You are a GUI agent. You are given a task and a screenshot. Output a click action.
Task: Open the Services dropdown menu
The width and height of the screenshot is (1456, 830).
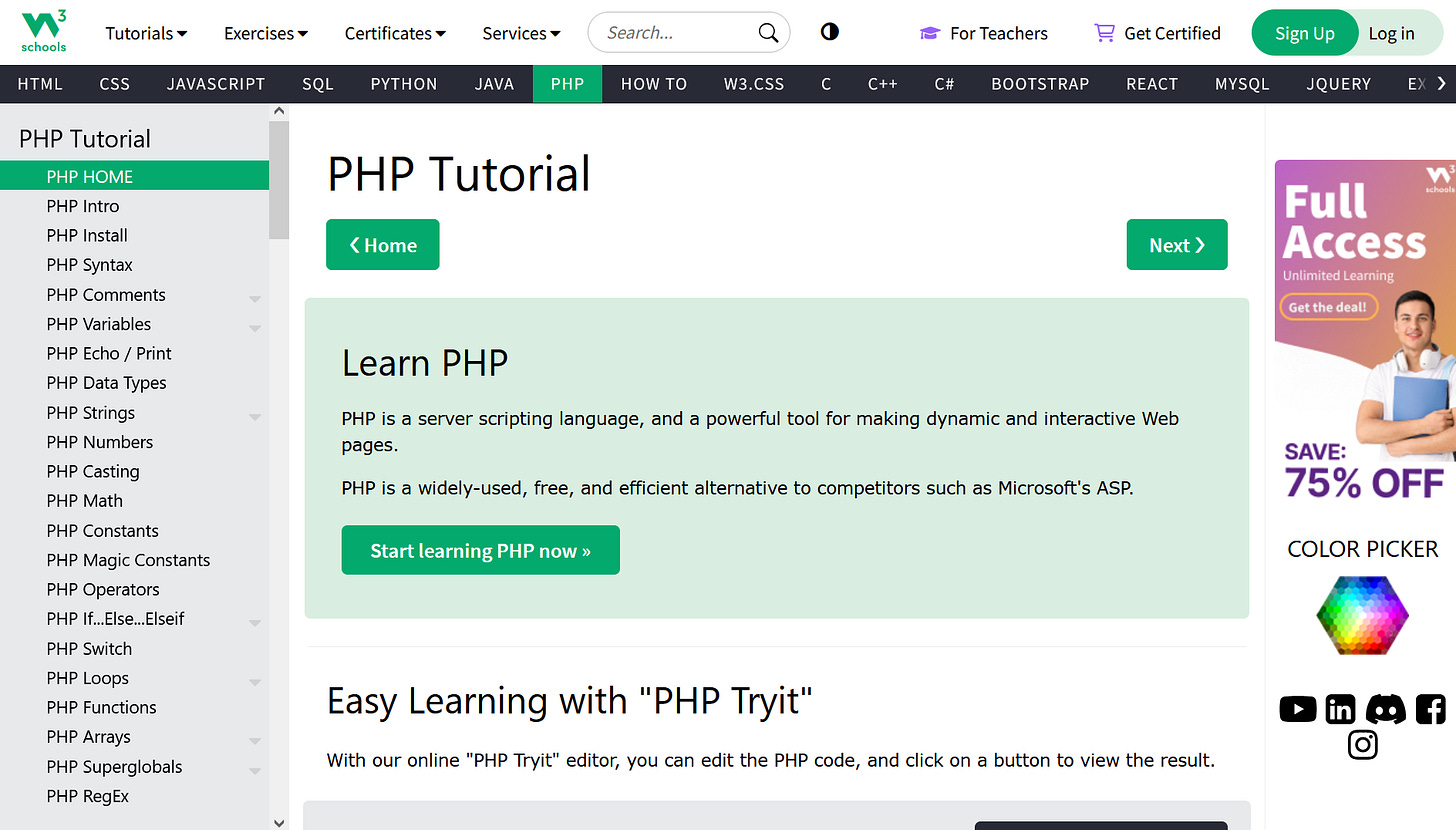521,33
